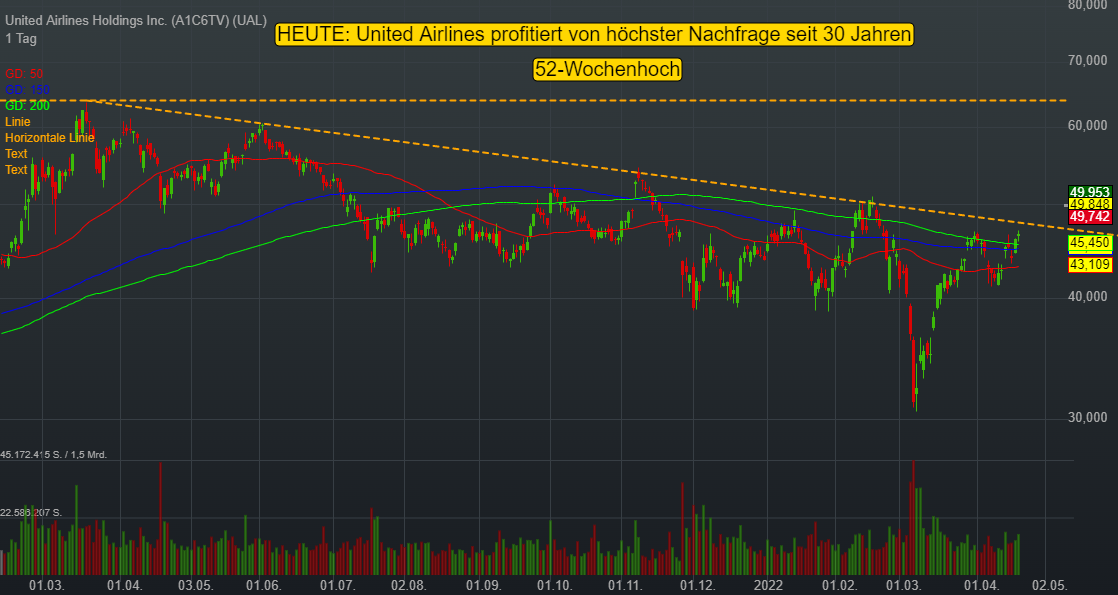Click the 01.04. date label near 03.05.
The width and height of the screenshot is (1118, 595).
[x=125, y=586]
